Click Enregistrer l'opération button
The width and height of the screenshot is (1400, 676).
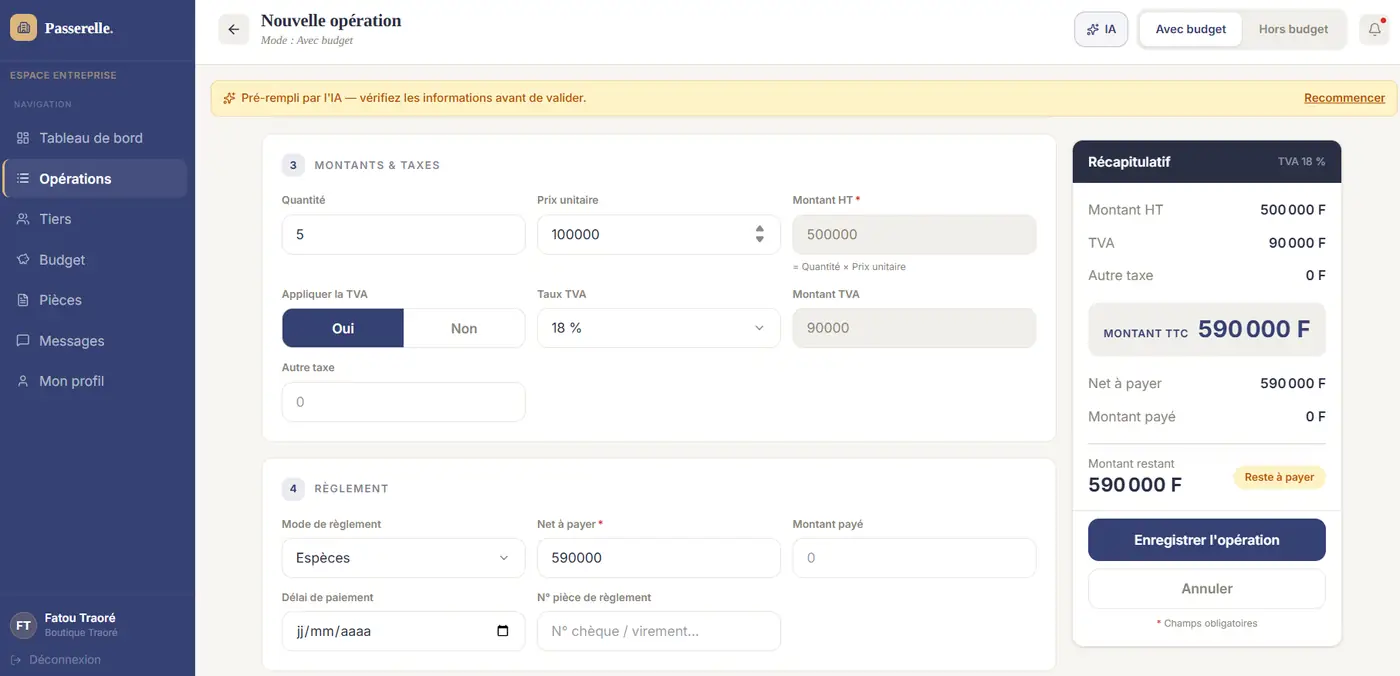coord(1207,540)
